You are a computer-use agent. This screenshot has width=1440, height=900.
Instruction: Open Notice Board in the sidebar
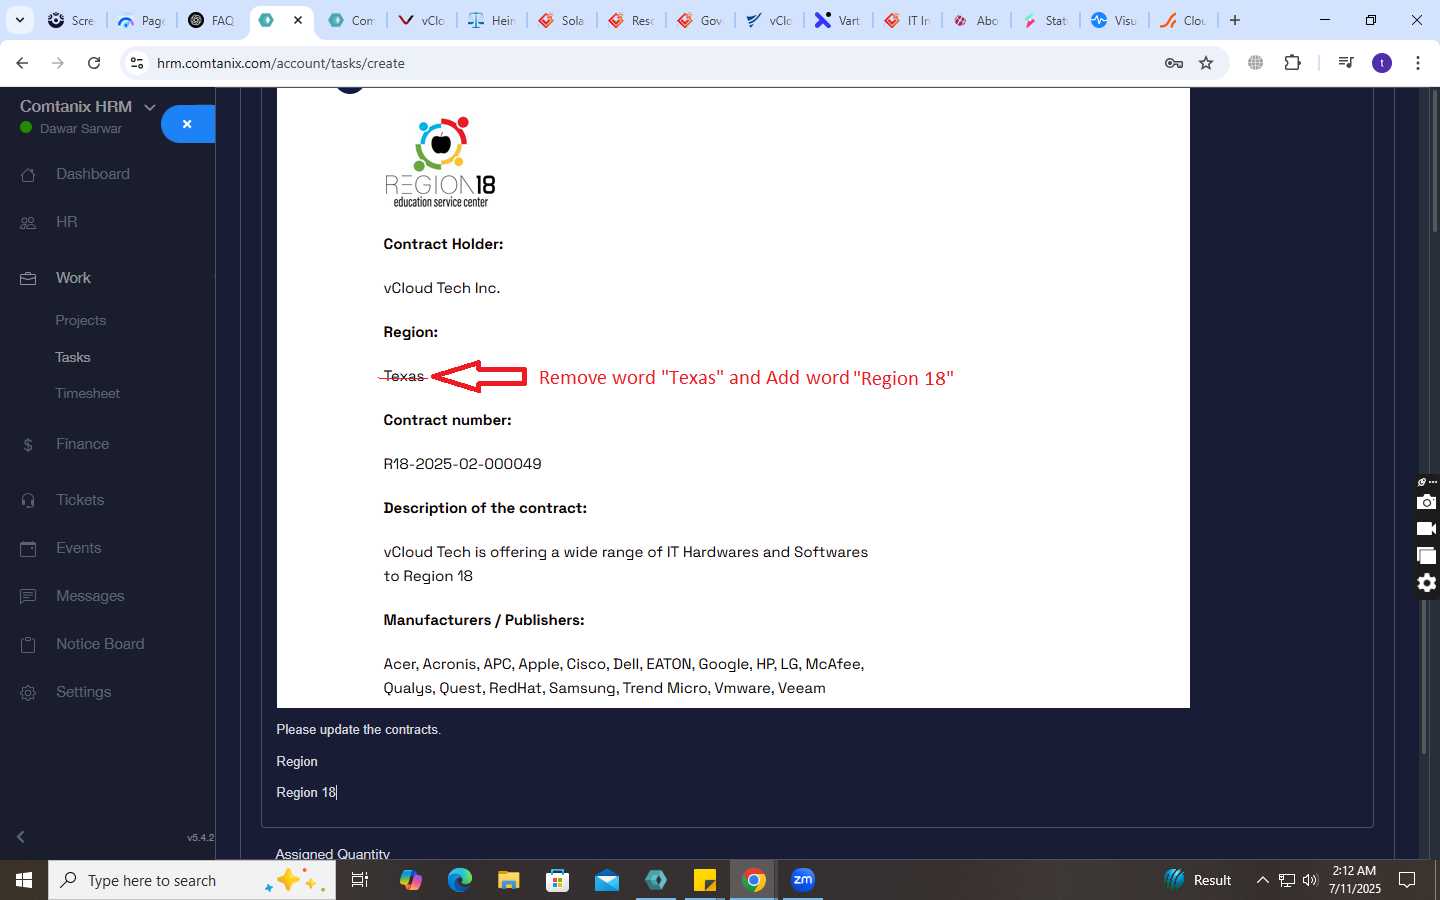click(x=100, y=644)
